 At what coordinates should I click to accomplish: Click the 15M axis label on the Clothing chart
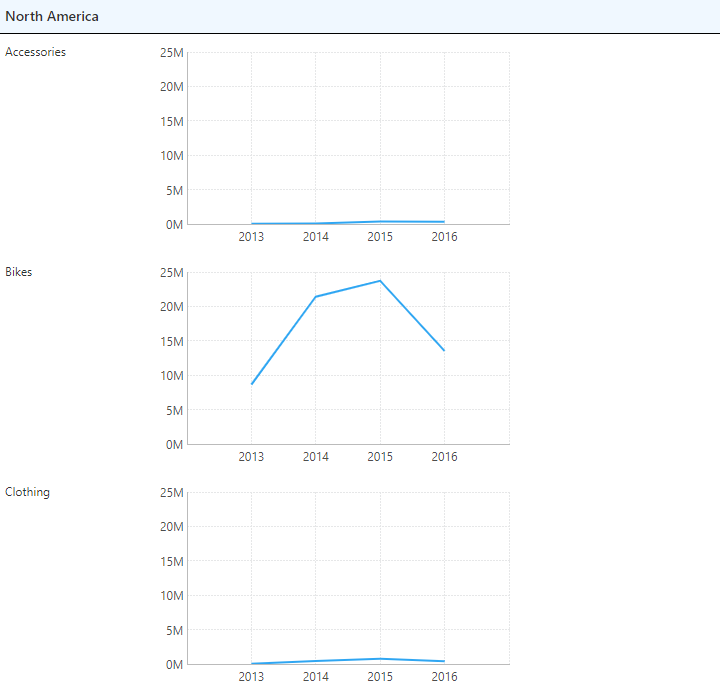pyautogui.click(x=172, y=562)
